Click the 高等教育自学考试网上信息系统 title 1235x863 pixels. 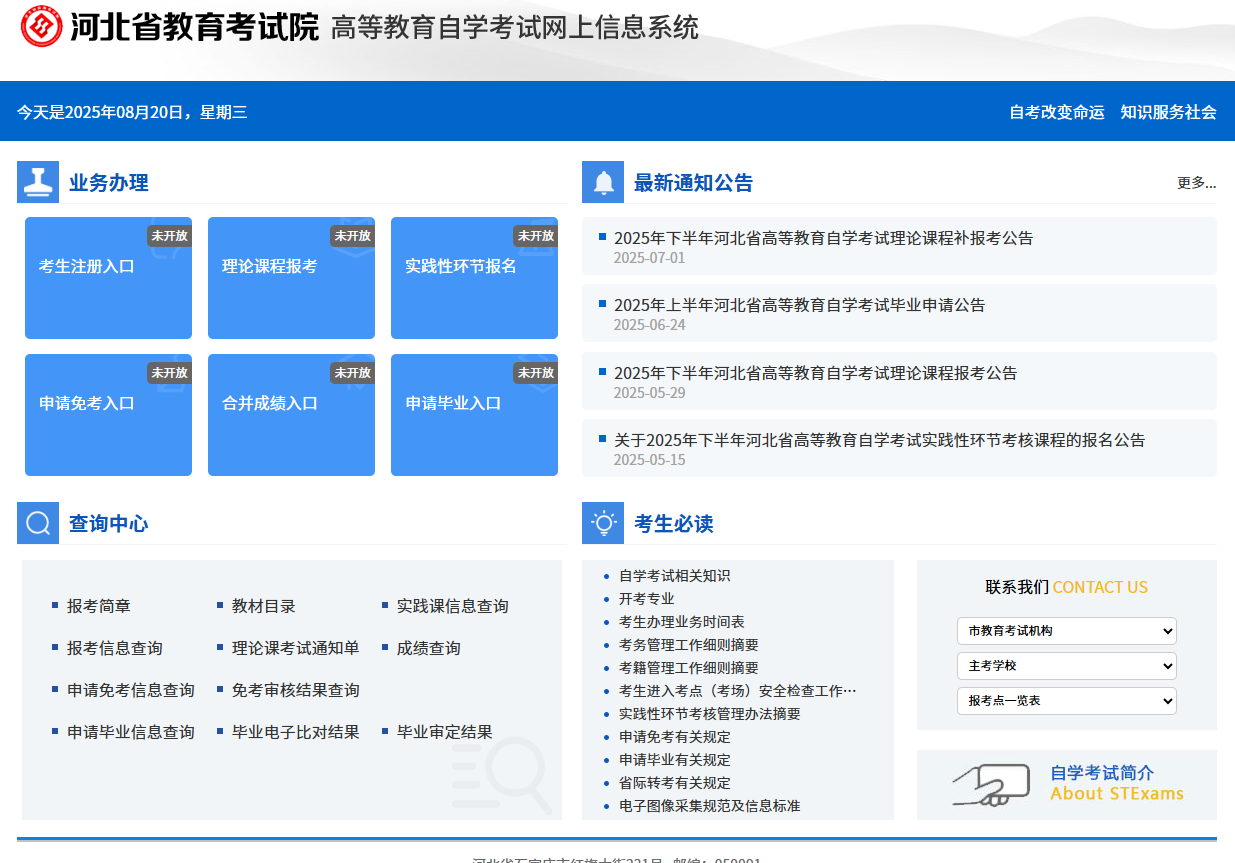514,27
